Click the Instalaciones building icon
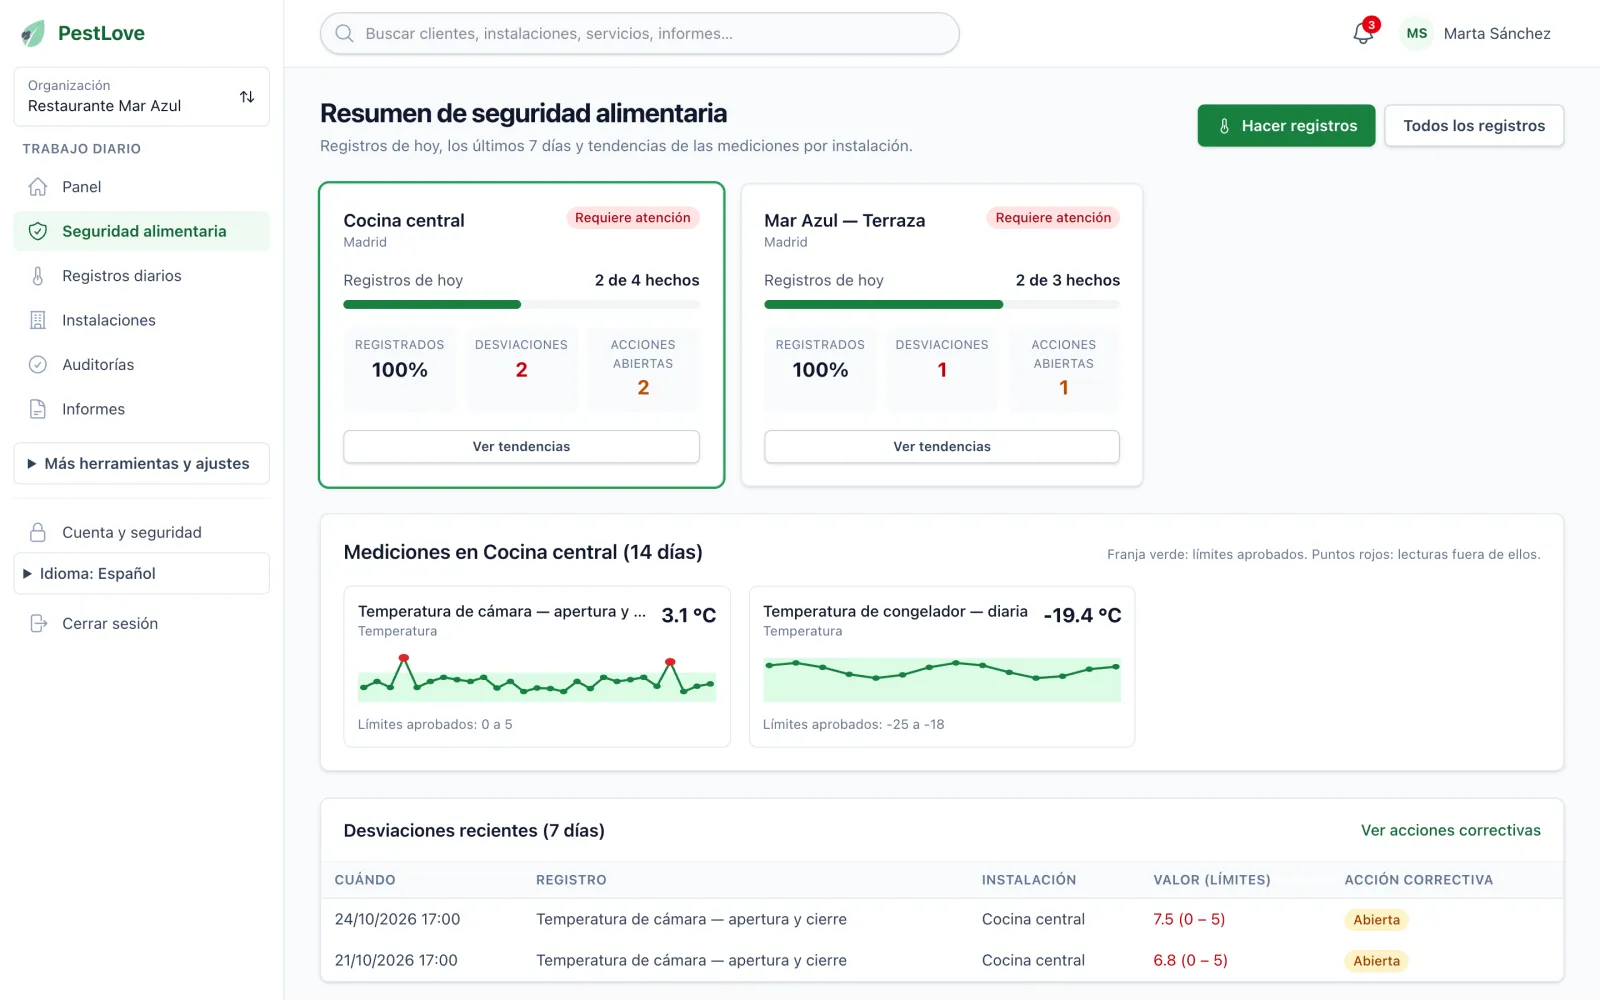This screenshot has height=1000, width=1600. tap(38, 320)
